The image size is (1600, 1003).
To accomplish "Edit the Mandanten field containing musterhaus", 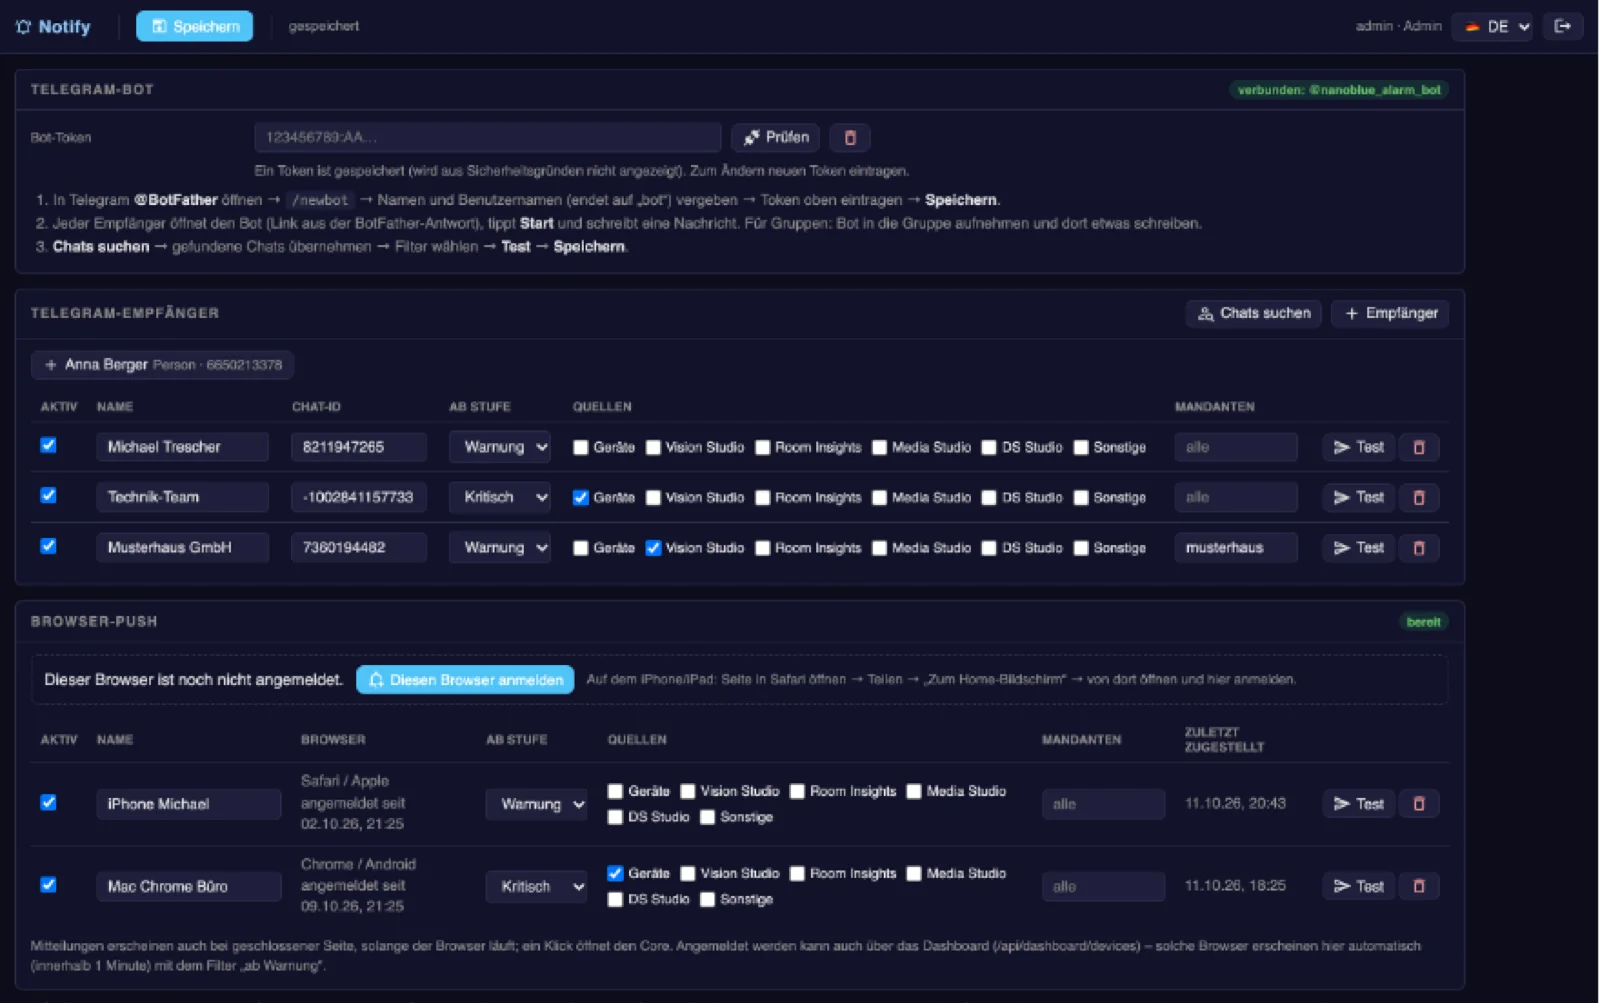I will [x=1236, y=548].
